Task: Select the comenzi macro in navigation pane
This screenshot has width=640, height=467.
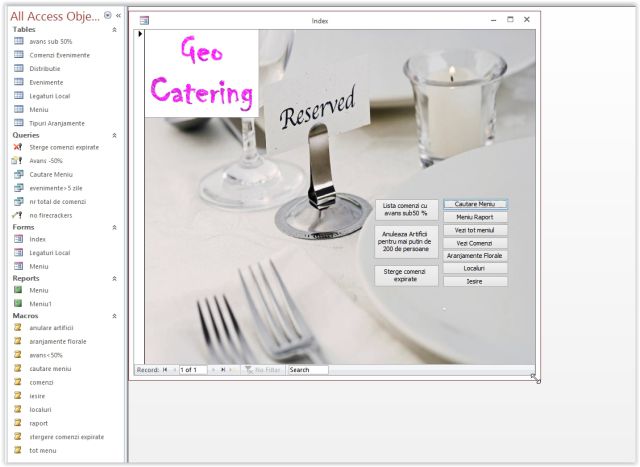Action: pos(41,382)
